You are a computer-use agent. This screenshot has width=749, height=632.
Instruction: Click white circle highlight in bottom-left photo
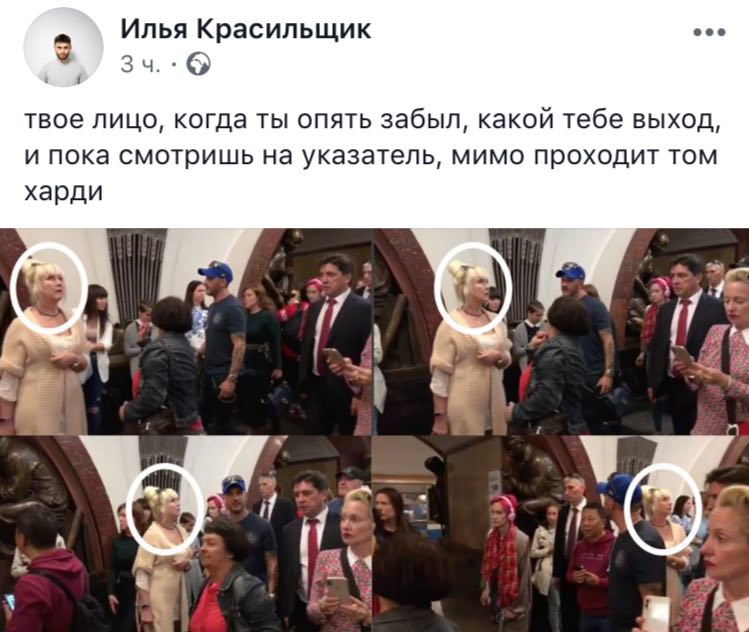tap(165, 506)
